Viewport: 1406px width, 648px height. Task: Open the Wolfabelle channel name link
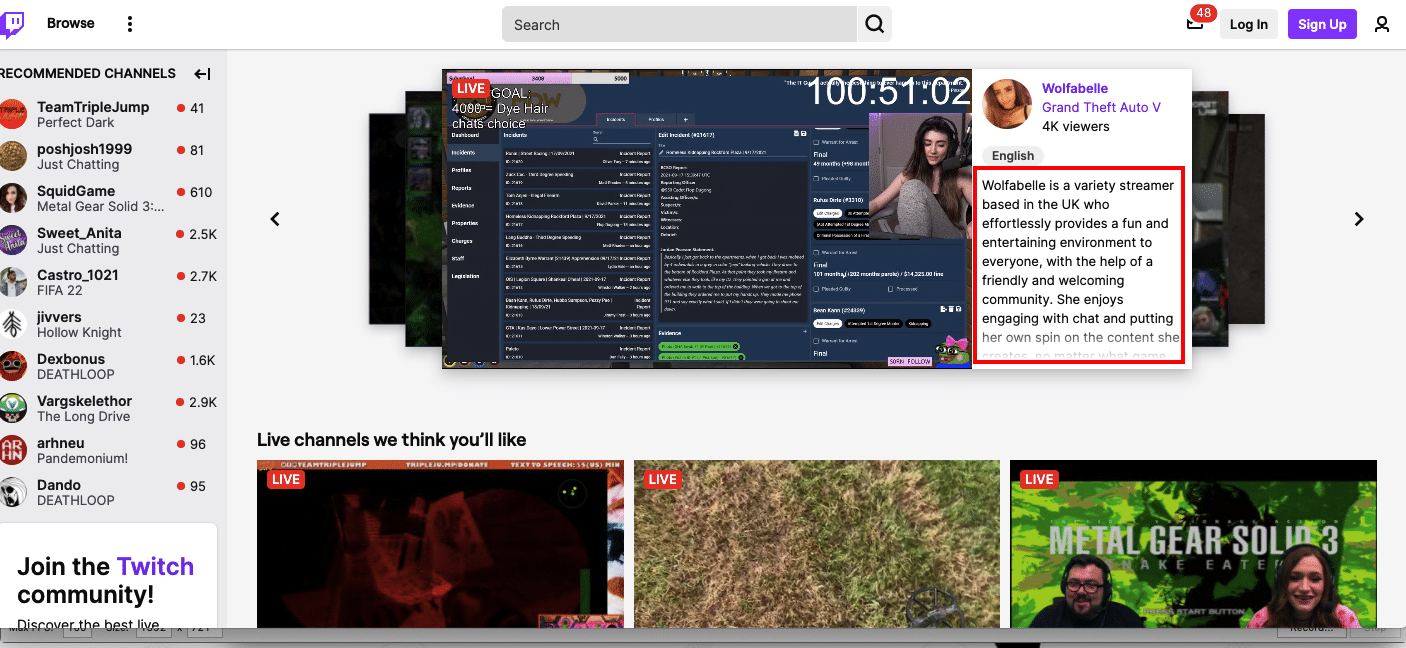pos(1075,88)
